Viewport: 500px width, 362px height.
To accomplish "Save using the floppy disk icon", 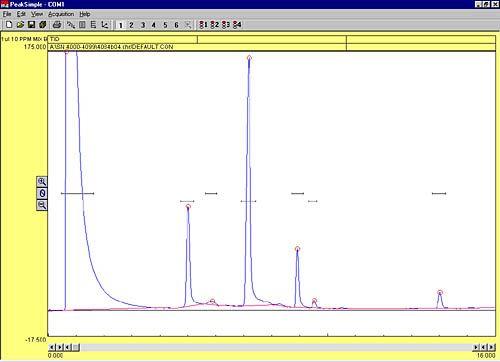I will [31, 25].
